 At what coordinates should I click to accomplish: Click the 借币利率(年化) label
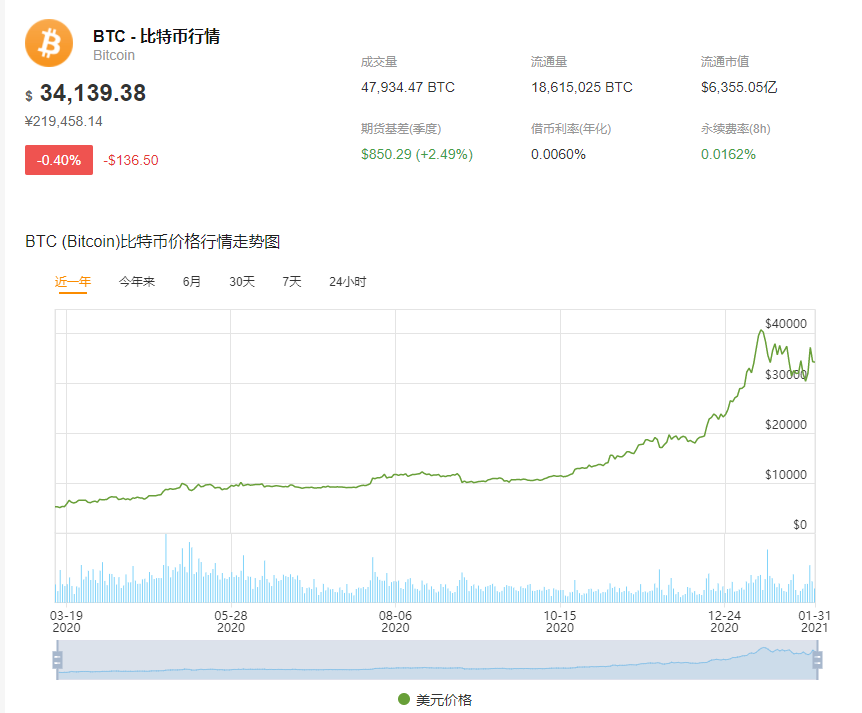coord(571,129)
